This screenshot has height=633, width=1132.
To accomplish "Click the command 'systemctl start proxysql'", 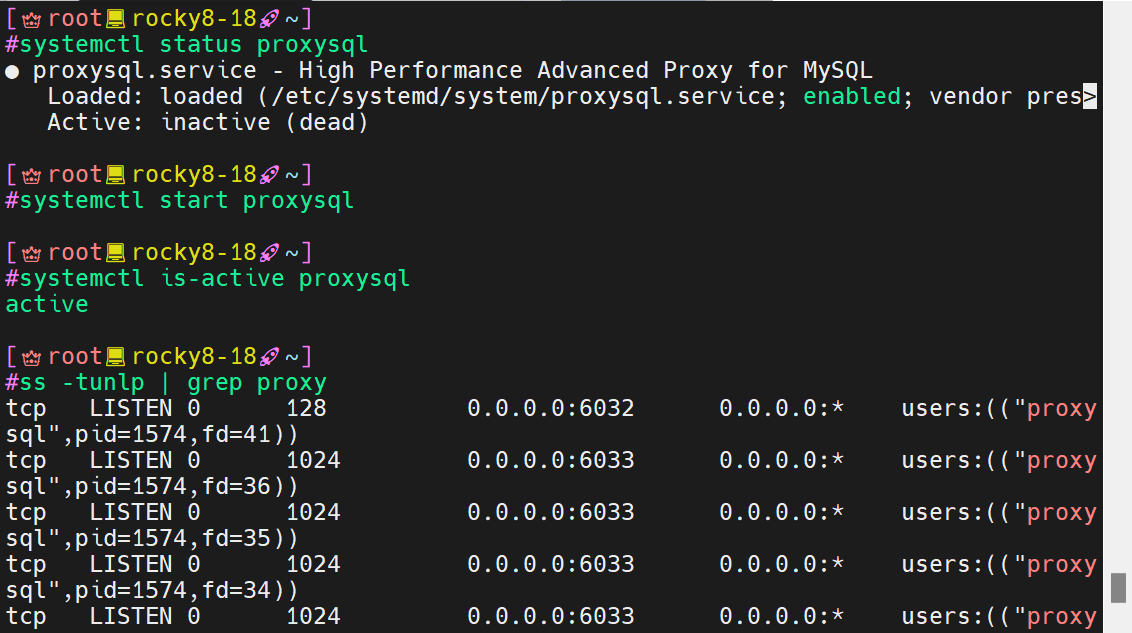I will pyautogui.click(x=186, y=200).
